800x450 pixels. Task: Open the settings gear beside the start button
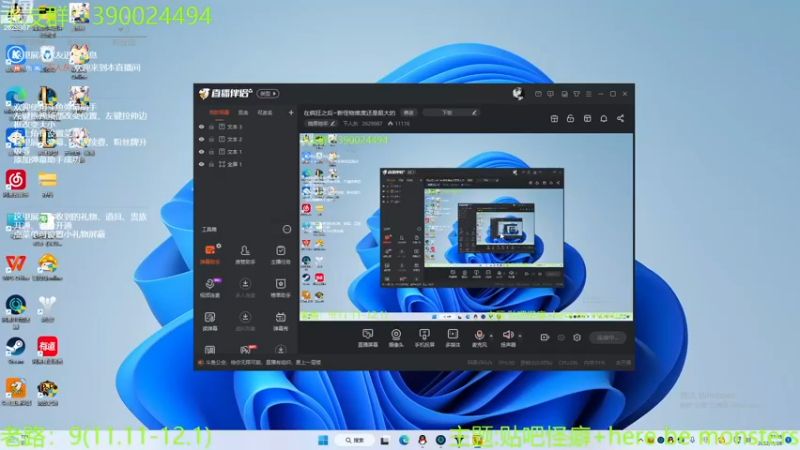(577, 337)
